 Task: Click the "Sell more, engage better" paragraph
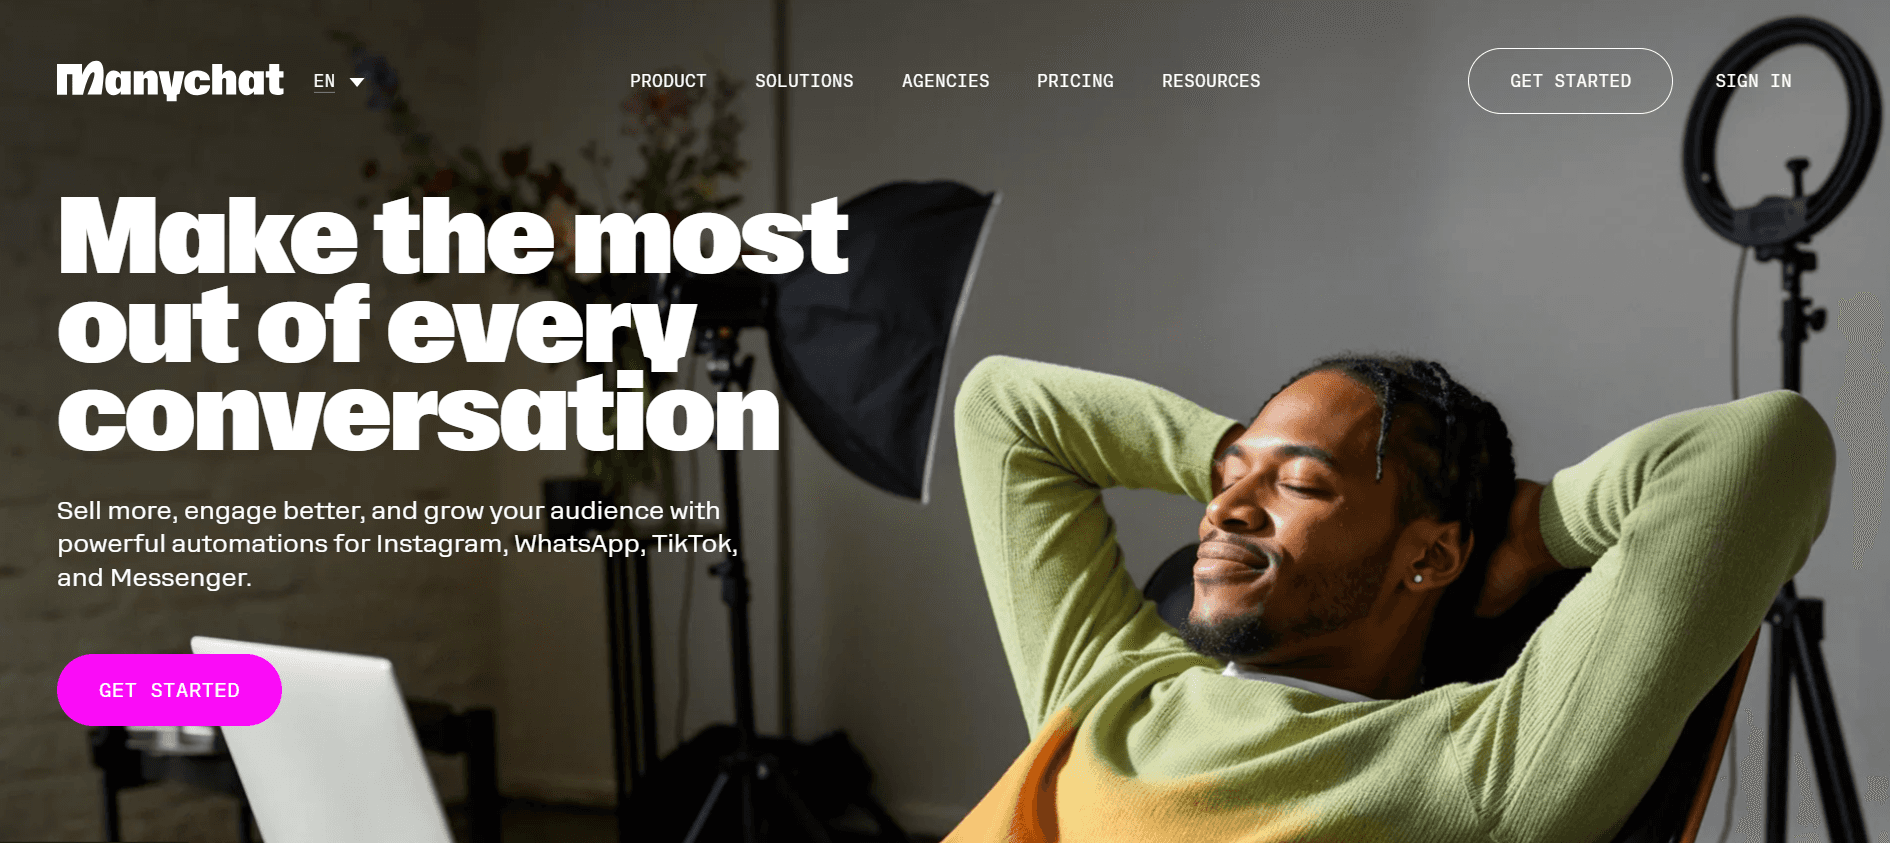pyautogui.click(x=398, y=544)
